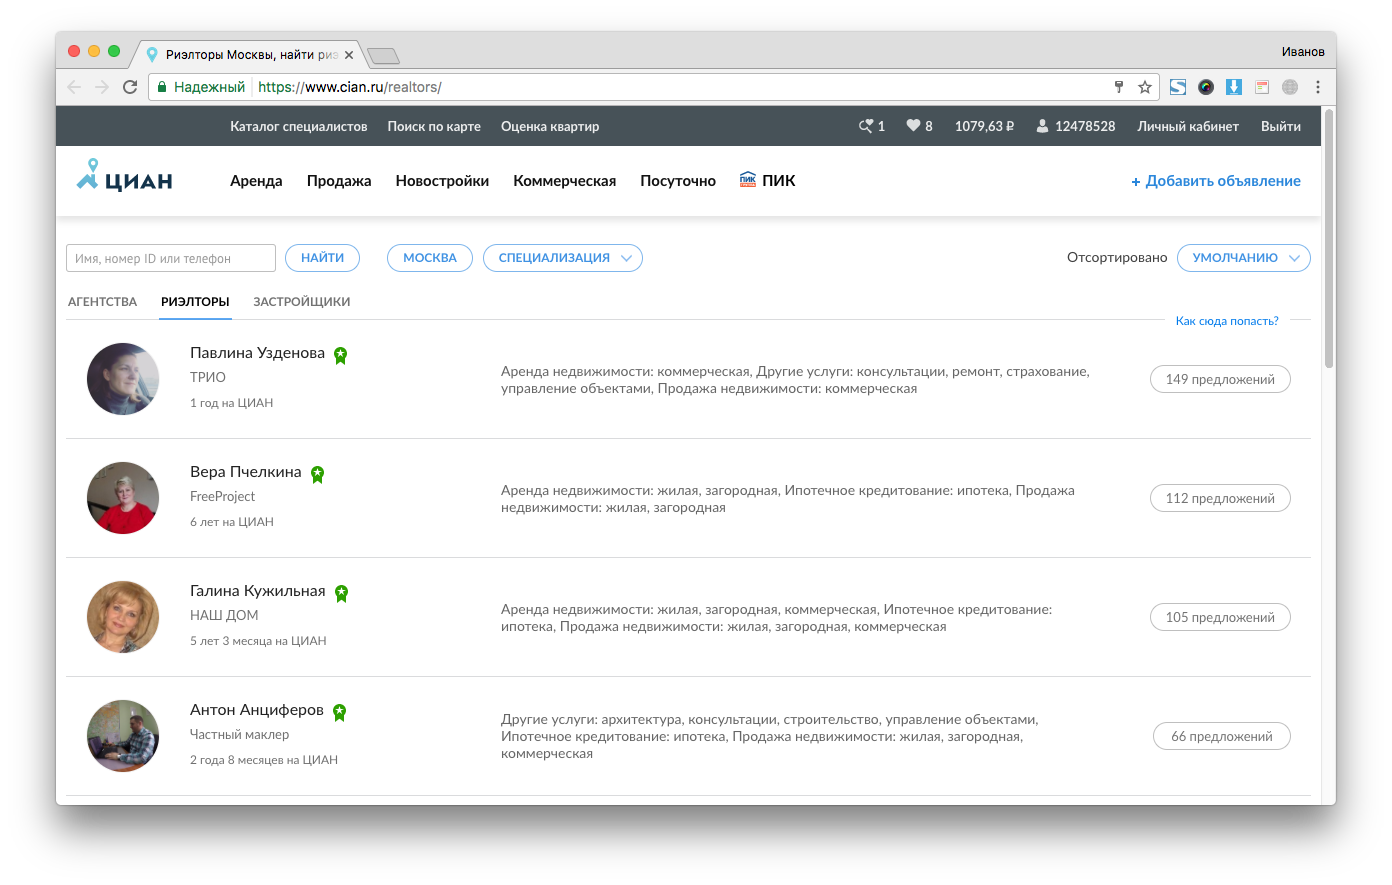The image size is (1392, 885).
Task: Switch to the АГЕНТСТВА tab
Action: point(102,301)
